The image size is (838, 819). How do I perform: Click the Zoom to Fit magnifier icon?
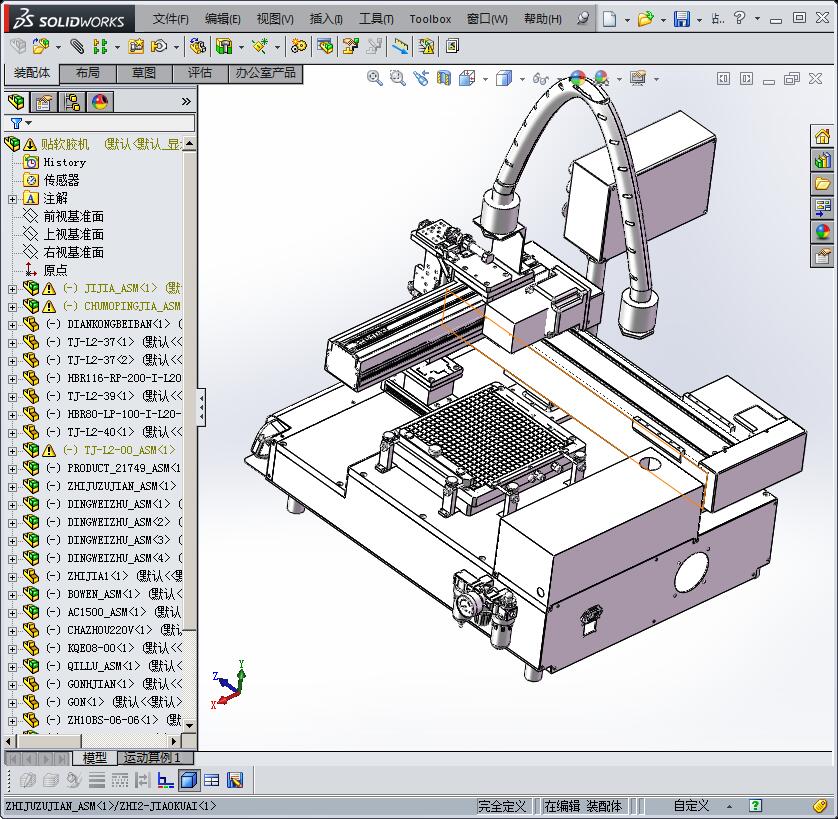pos(375,78)
